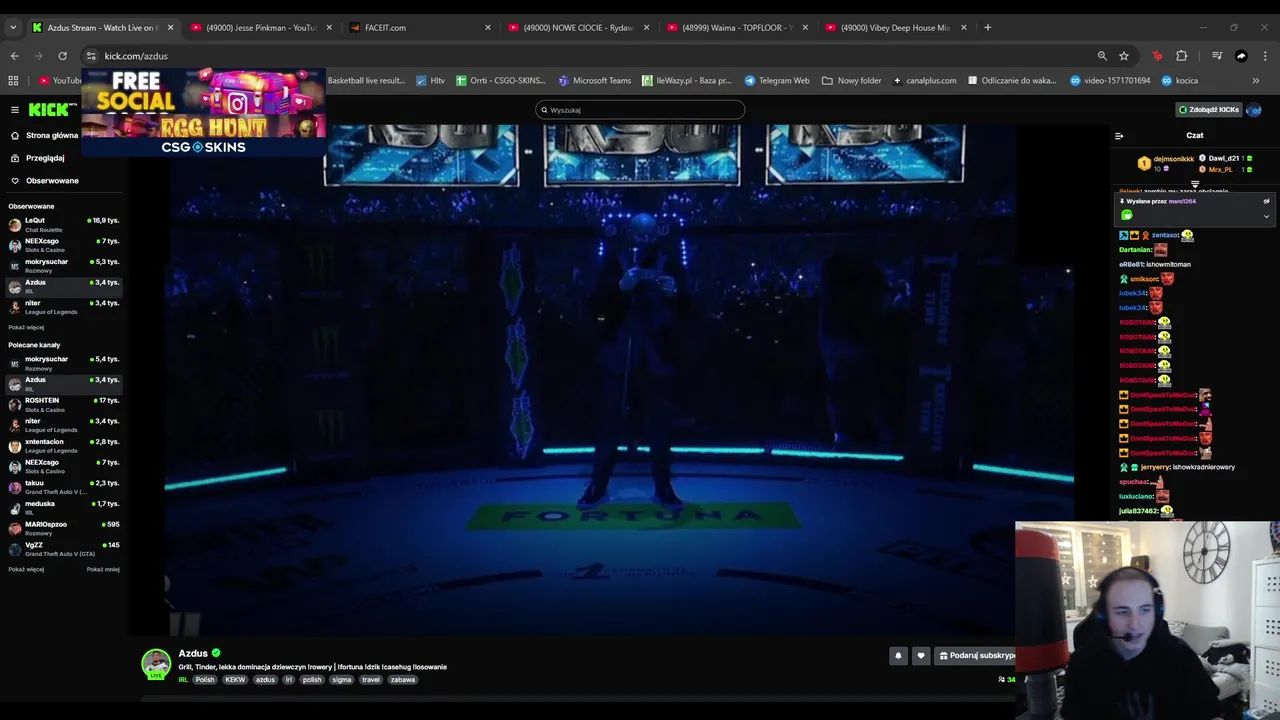Open the Chrome profile avatar

pos(1241,56)
